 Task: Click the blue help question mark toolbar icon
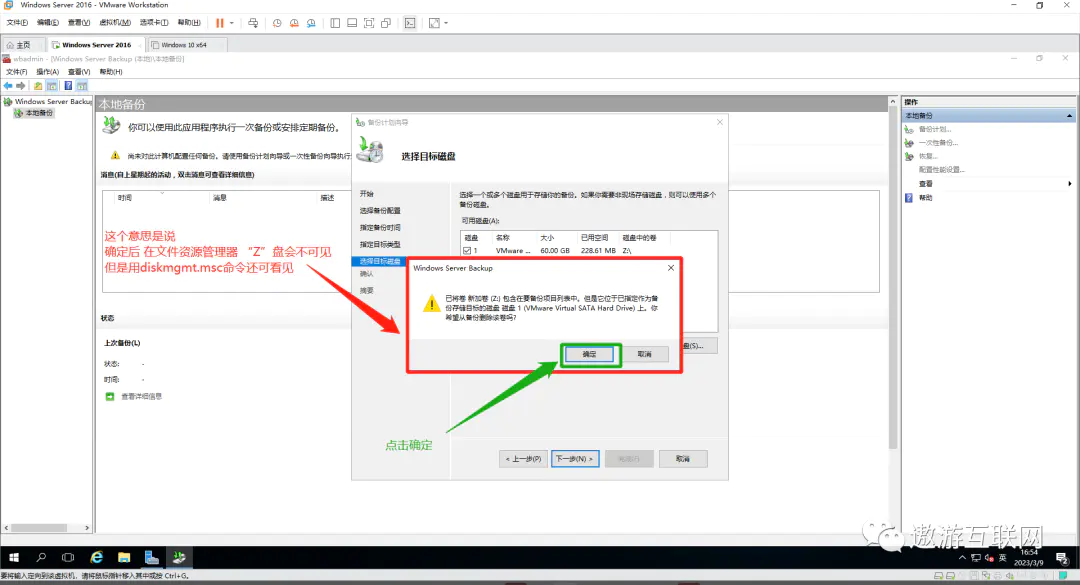coord(68,86)
